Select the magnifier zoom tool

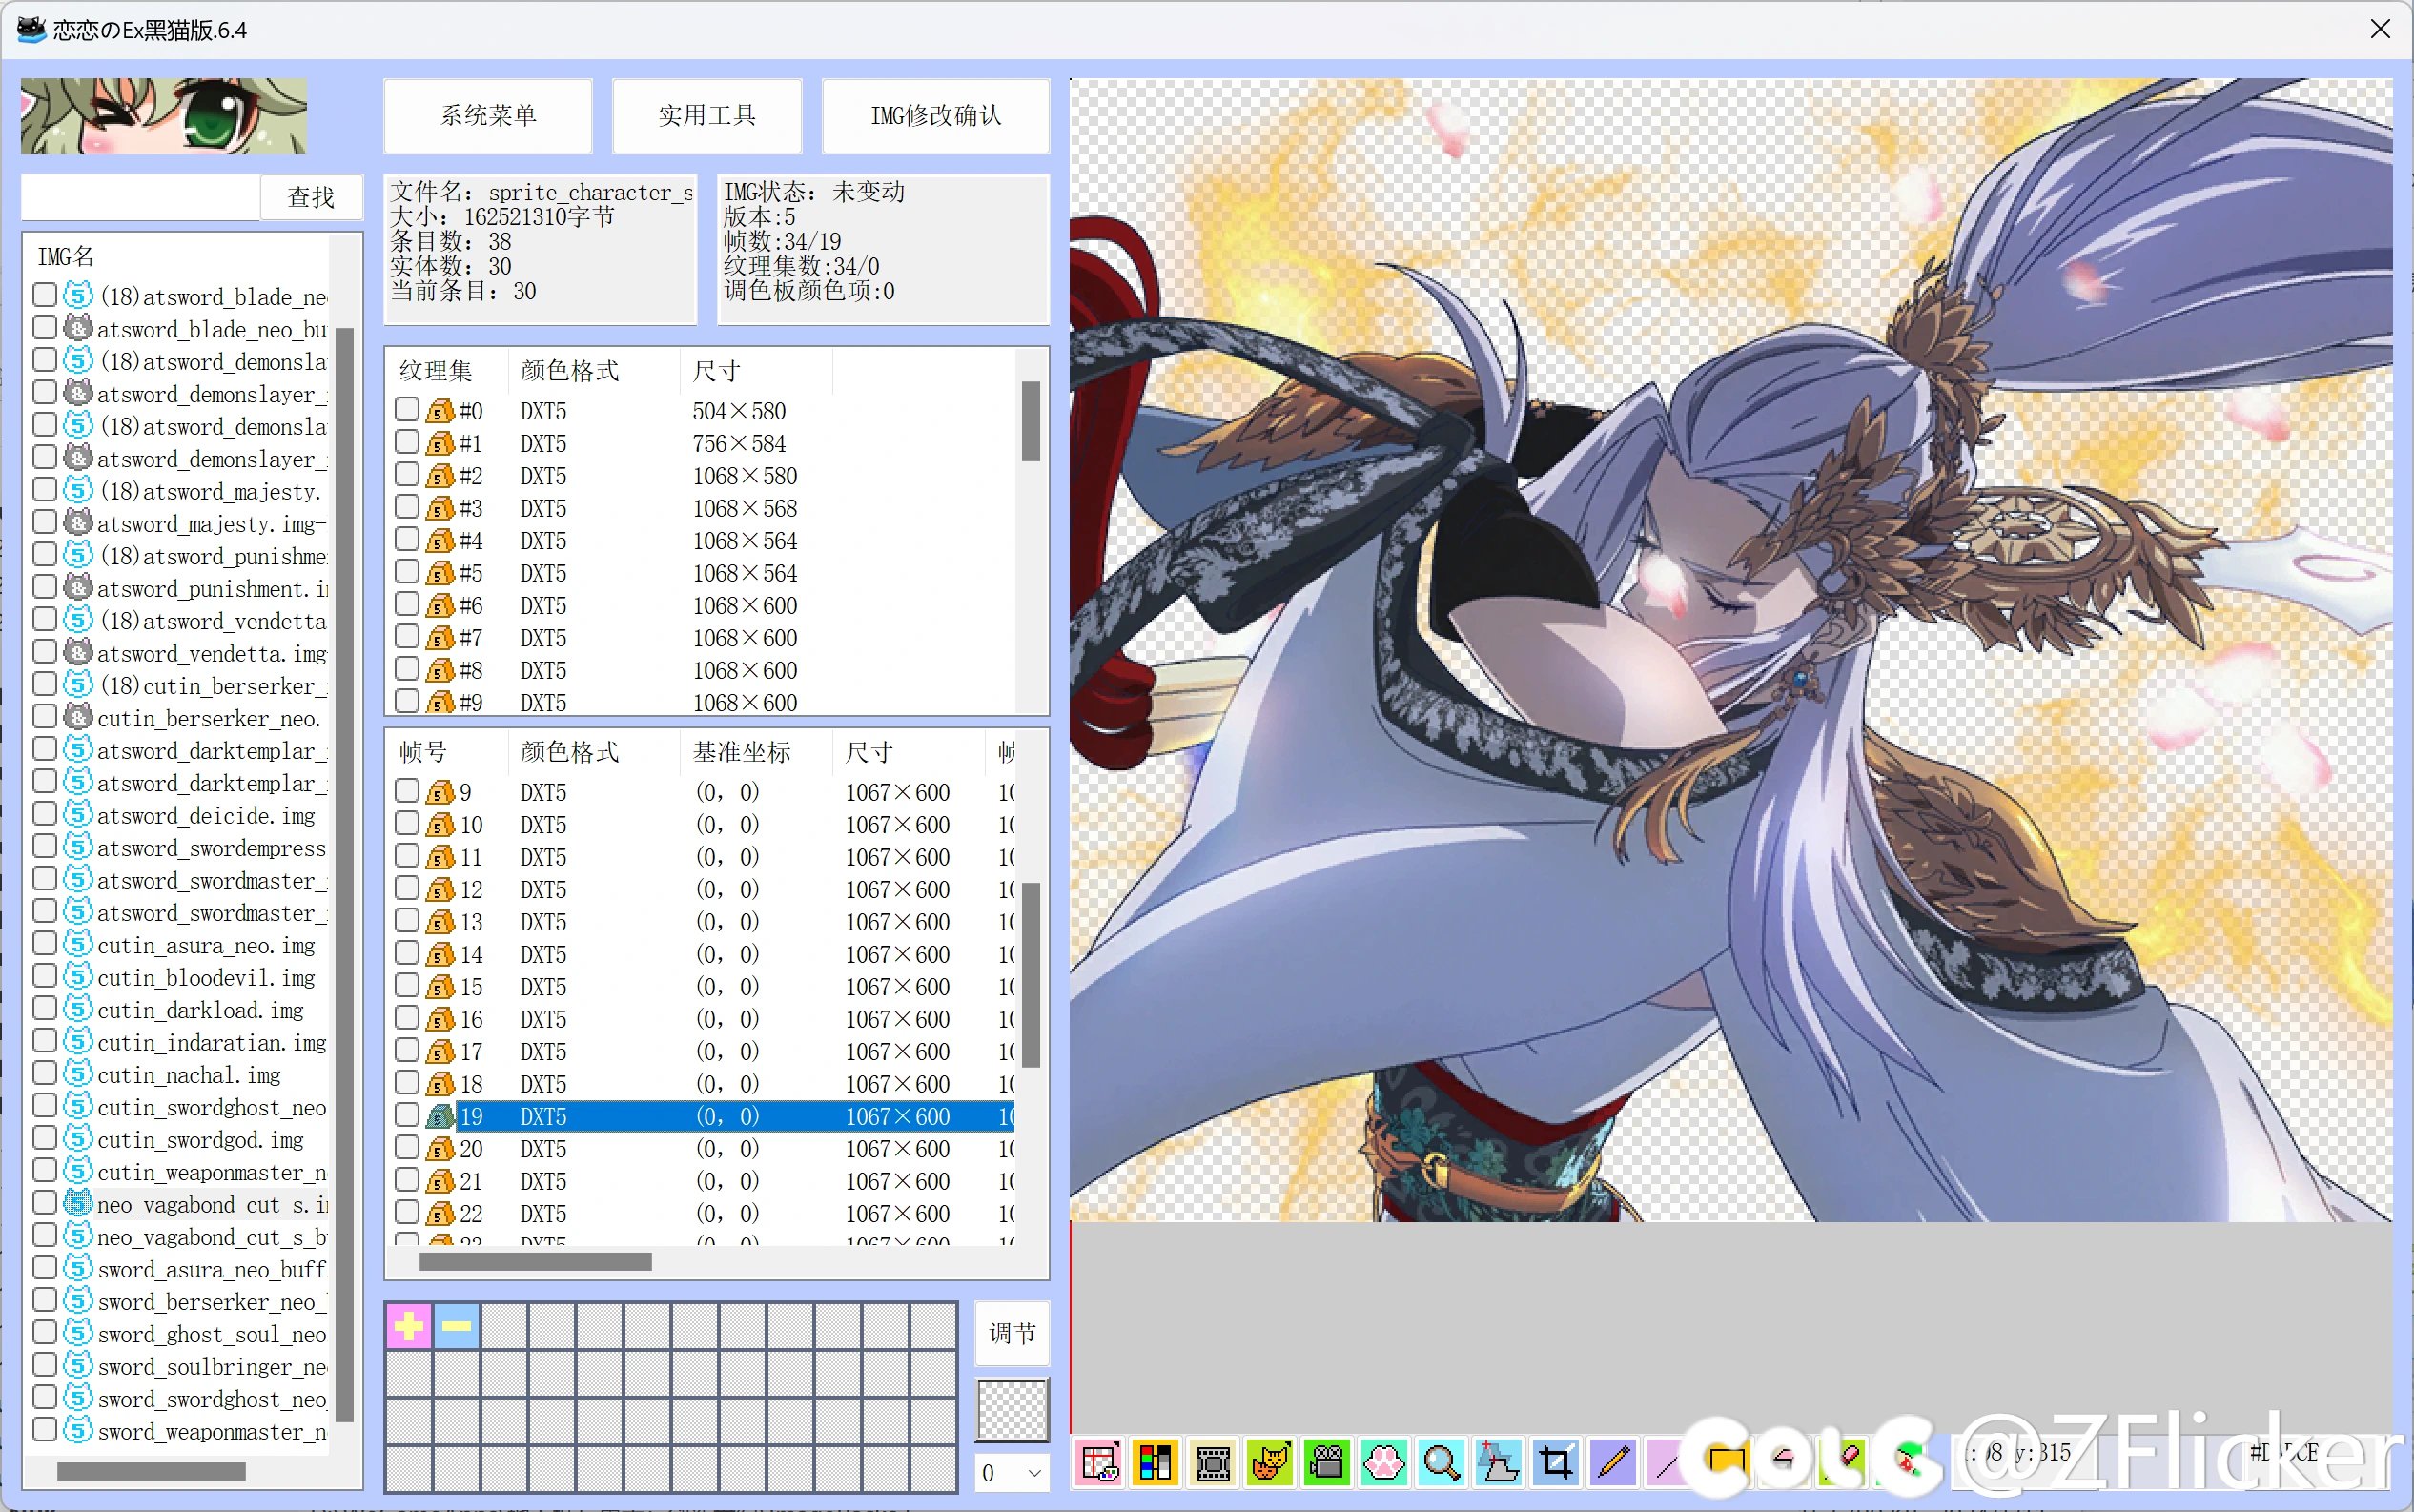(1441, 1462)
